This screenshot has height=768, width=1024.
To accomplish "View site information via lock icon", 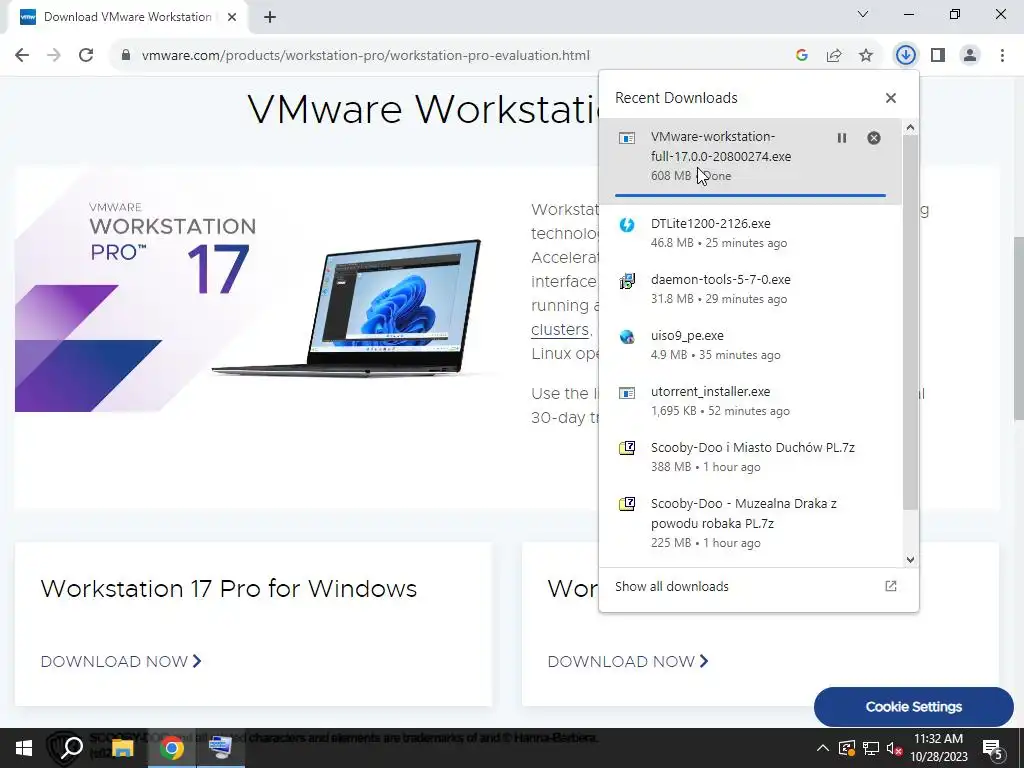I will [126, 56].
